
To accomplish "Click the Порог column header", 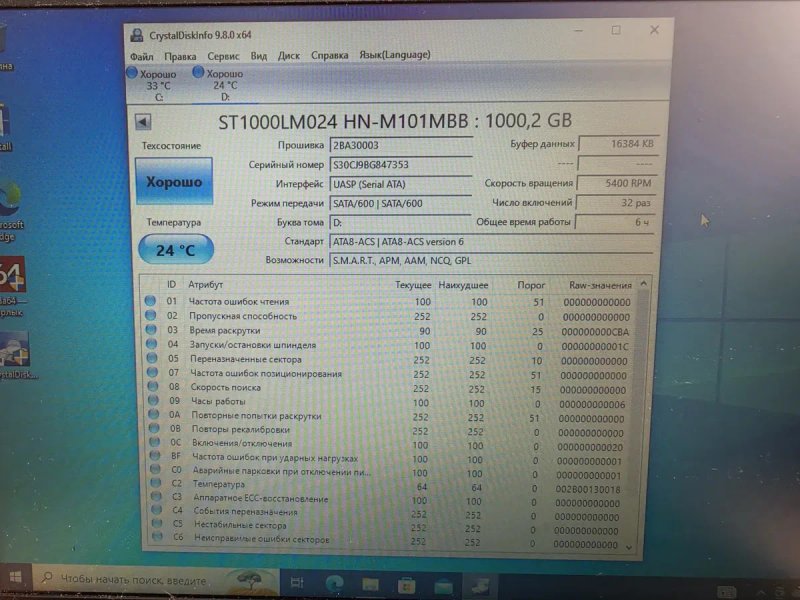I will (531, 285).
